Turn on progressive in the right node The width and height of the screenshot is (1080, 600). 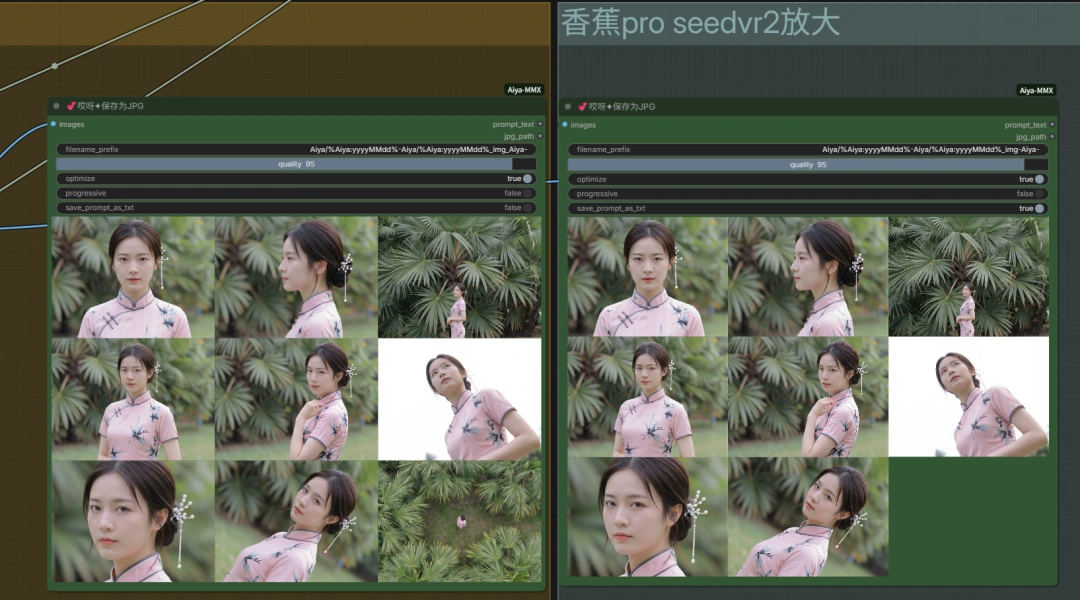tap(1039, 194)
